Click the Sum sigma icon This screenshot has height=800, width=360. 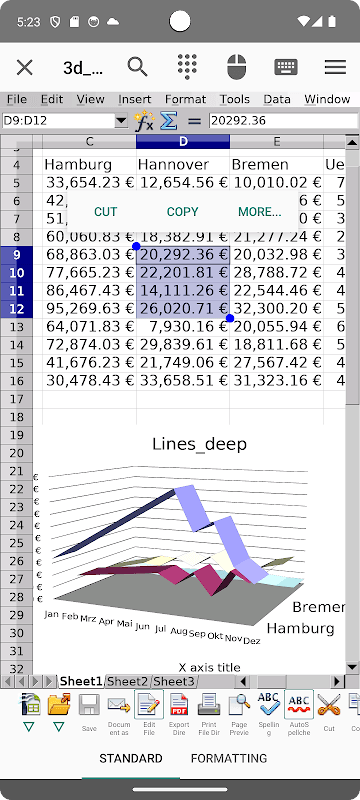click(169, 121)
